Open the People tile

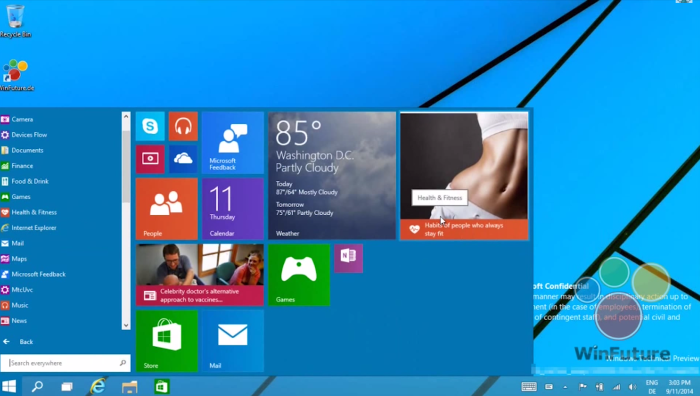(167, 208)
